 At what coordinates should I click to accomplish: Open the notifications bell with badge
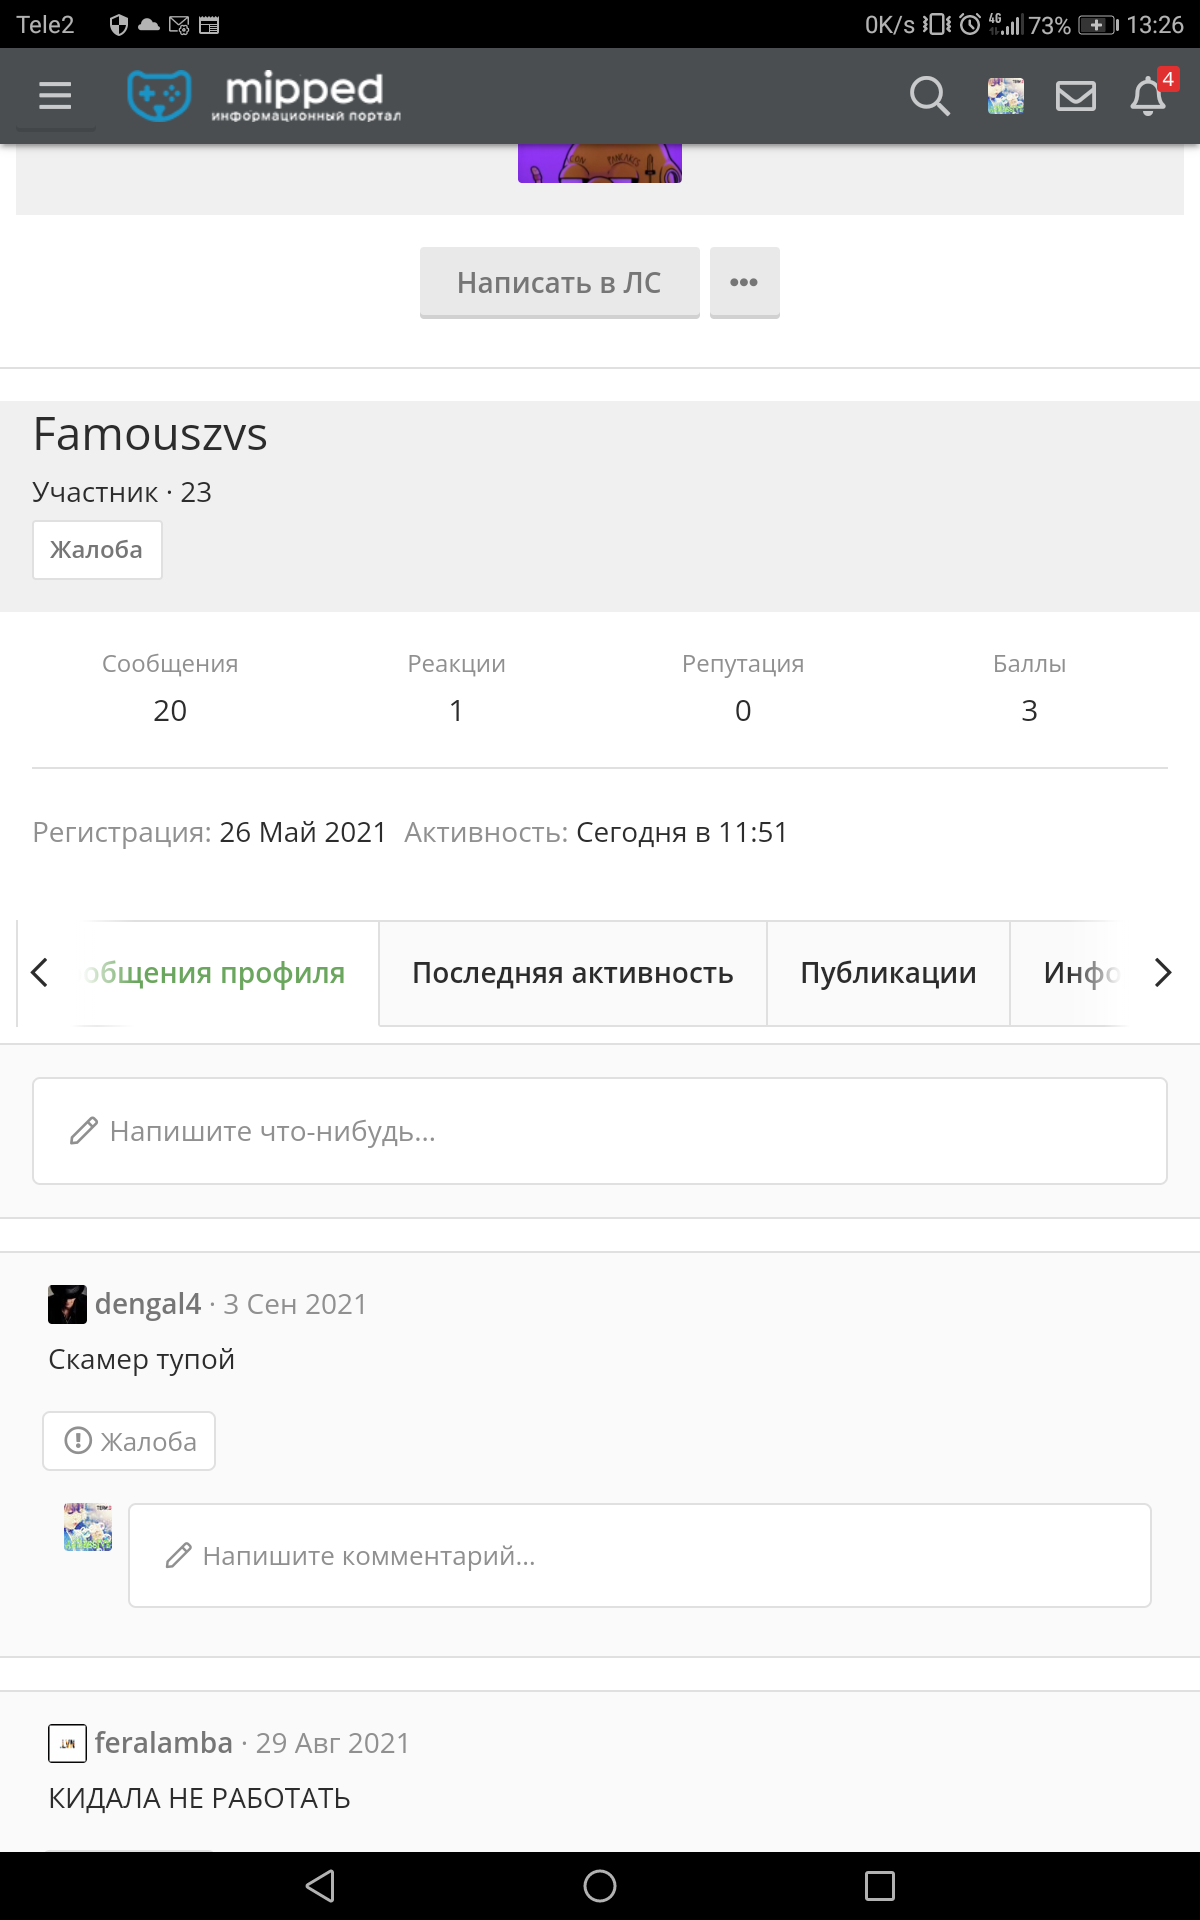click(x=1150, y=94)
